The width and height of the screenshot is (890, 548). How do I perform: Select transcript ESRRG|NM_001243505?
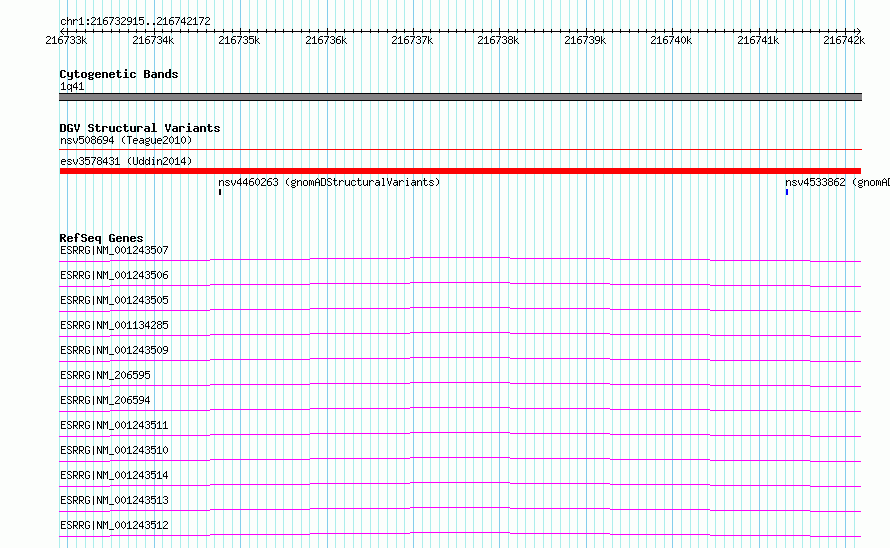[x=114, y=300]
